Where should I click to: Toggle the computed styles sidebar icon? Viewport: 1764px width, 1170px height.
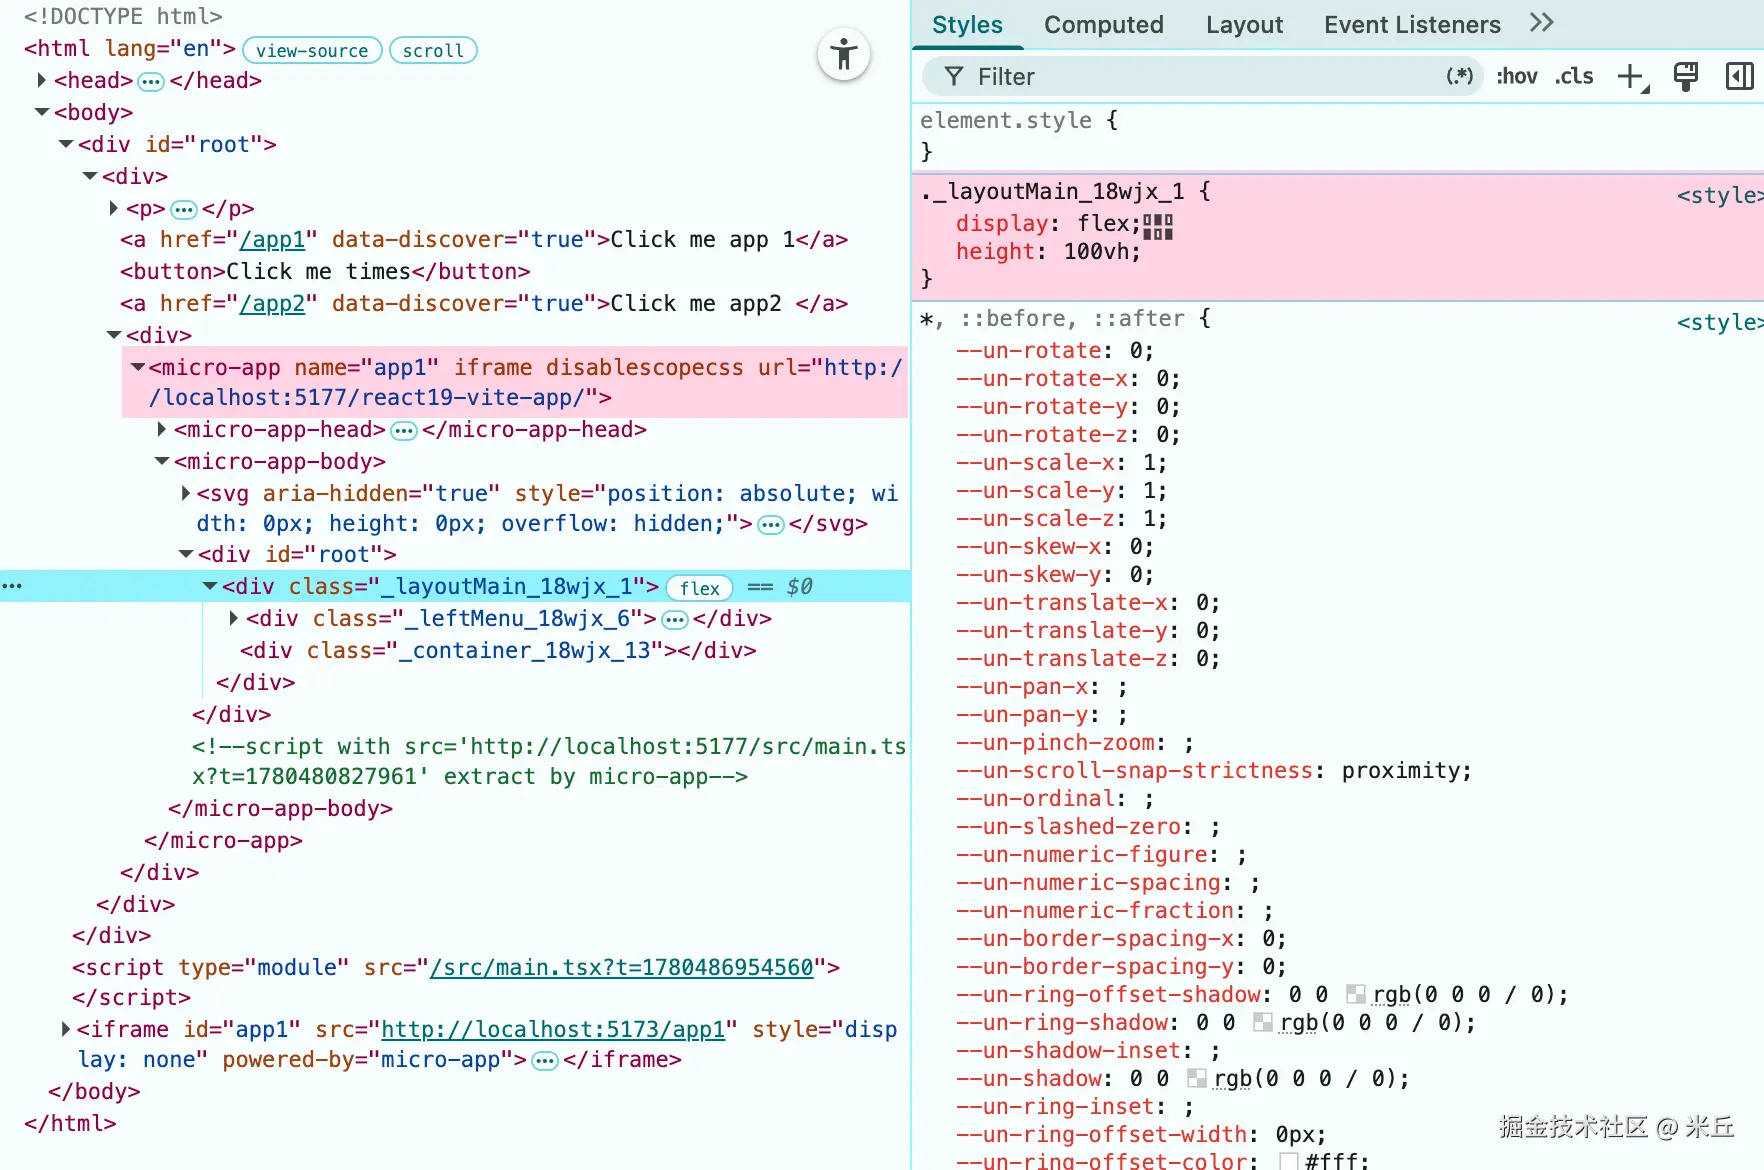[1740, 77]
